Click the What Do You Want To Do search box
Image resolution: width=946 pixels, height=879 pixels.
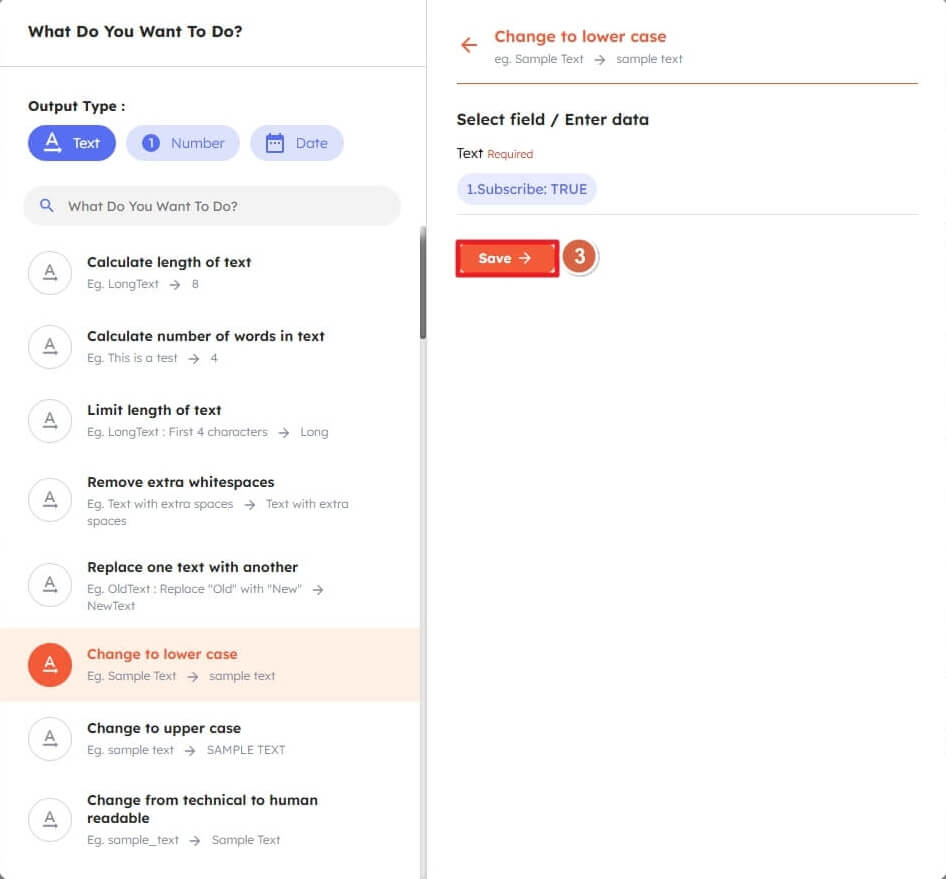(x=220, y=206)
